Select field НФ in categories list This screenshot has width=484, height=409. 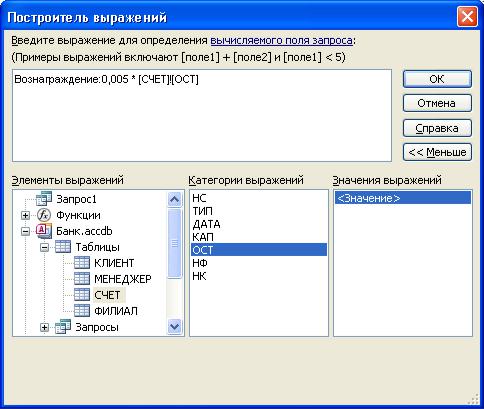tap(259, 263)
